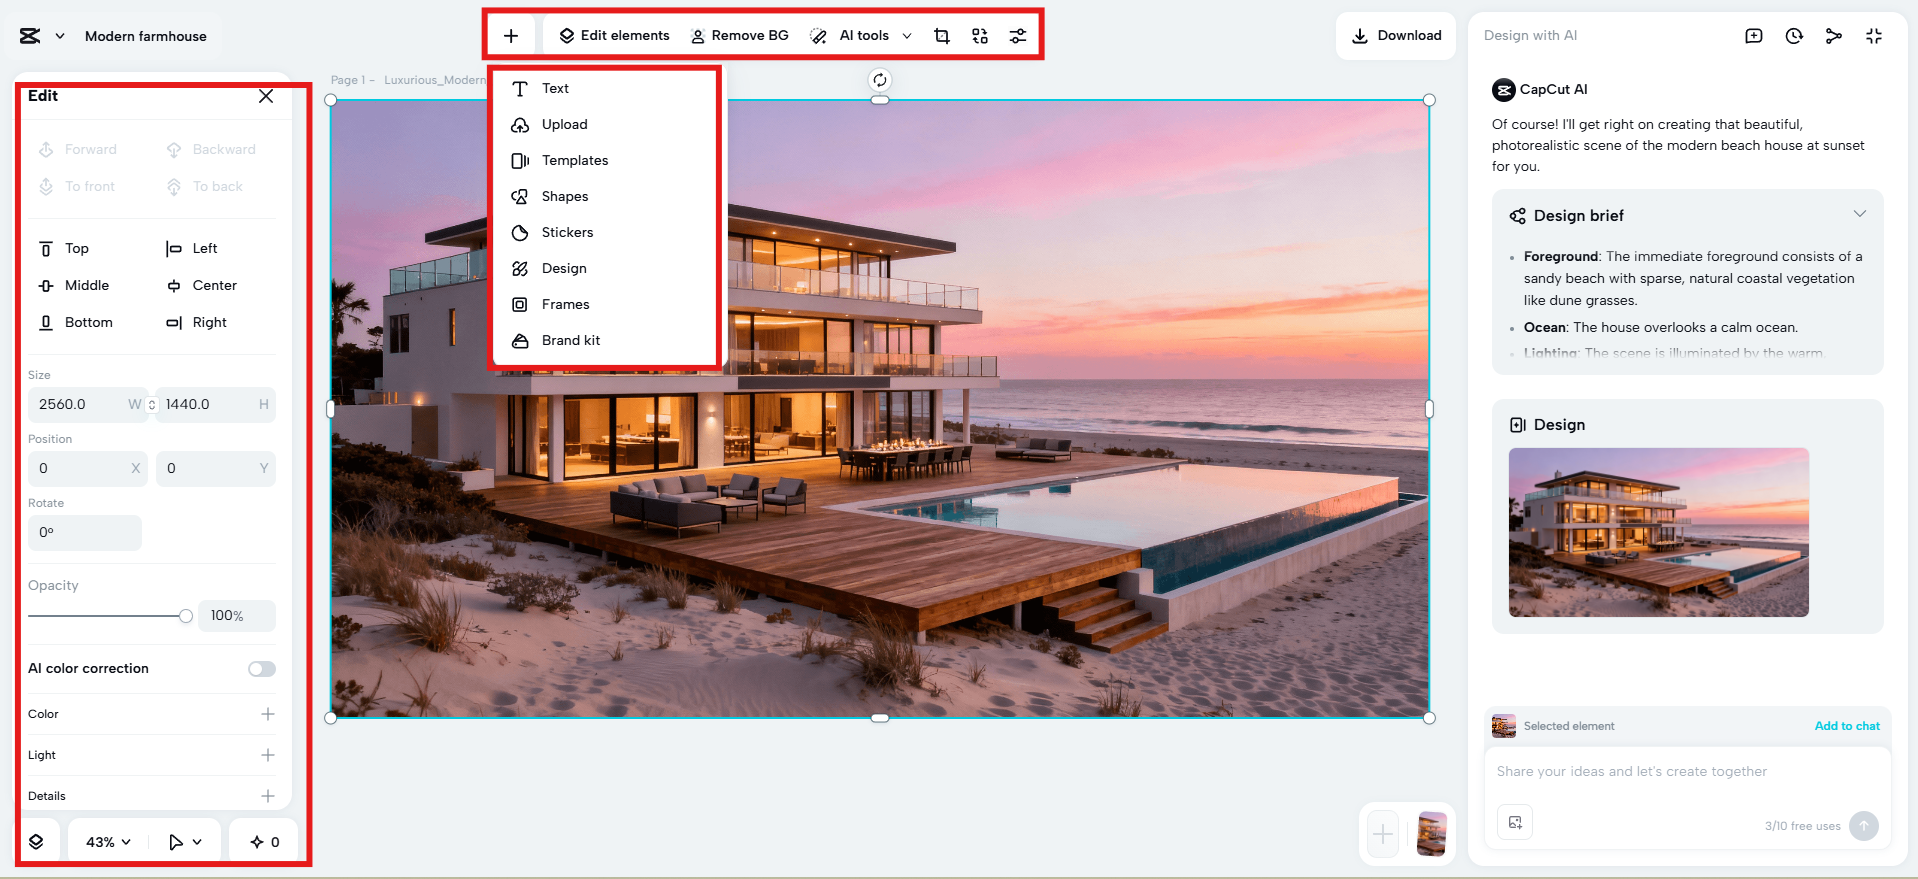Screen dimensions: 1918x879
Task: Toggle AI color correction switch
Action: pyautogui.click(x=262, y=669)
